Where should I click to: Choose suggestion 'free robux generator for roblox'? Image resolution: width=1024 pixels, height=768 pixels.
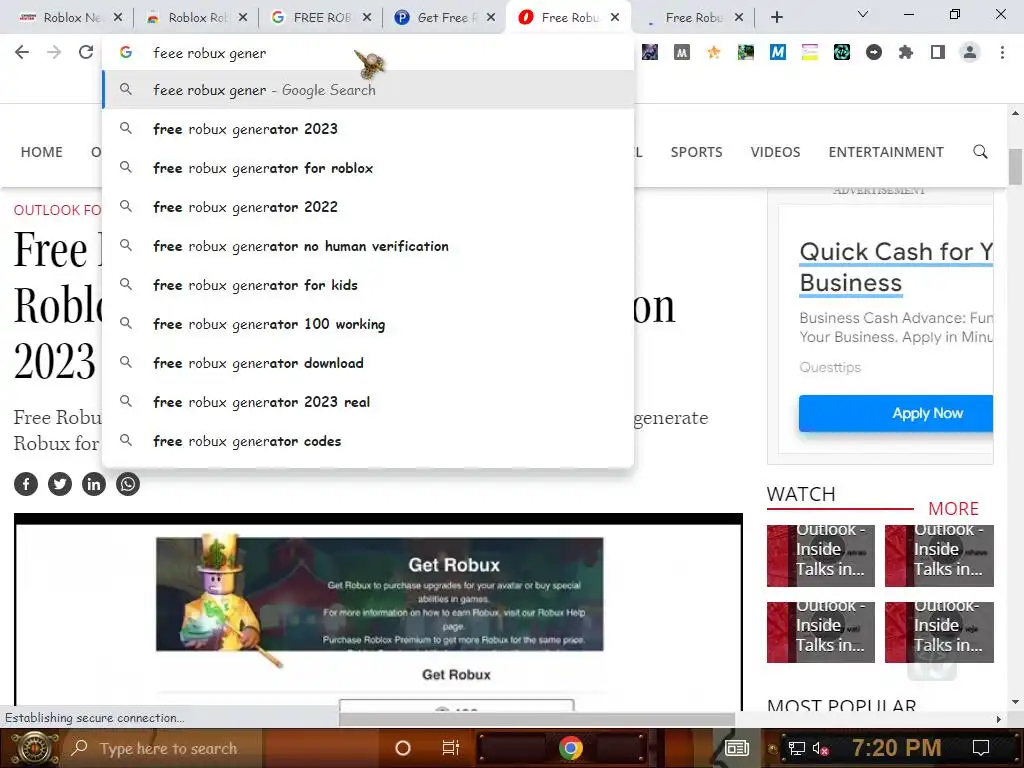(368, 168)
